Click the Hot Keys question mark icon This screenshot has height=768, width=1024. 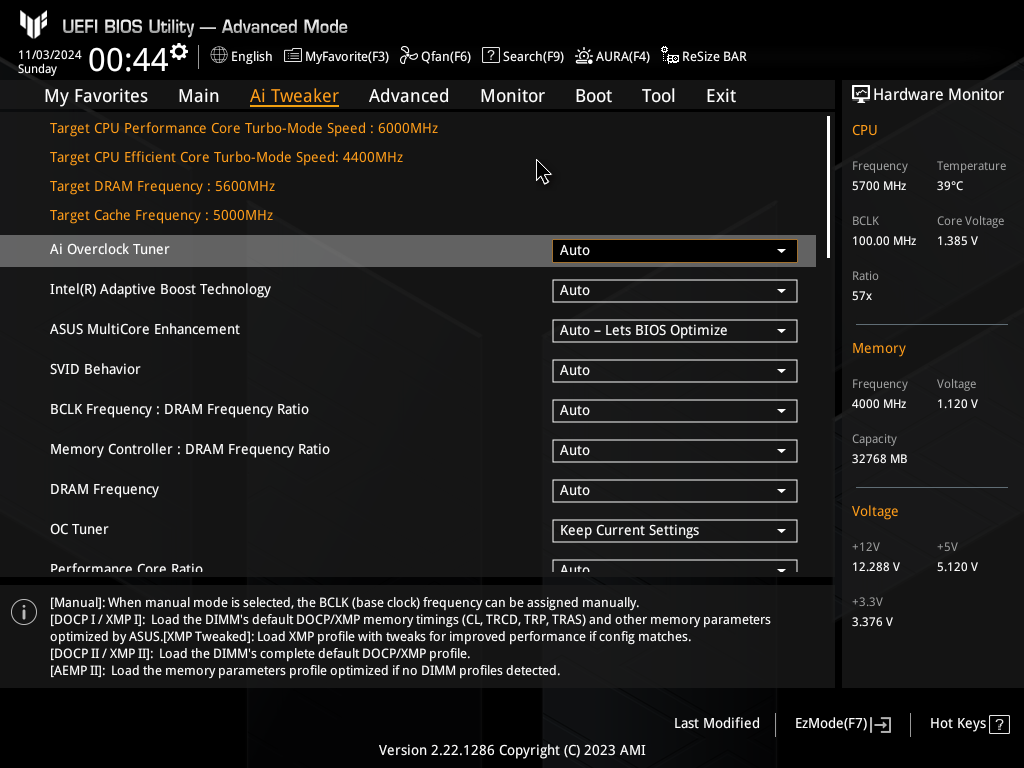click(x=999, y=724)
